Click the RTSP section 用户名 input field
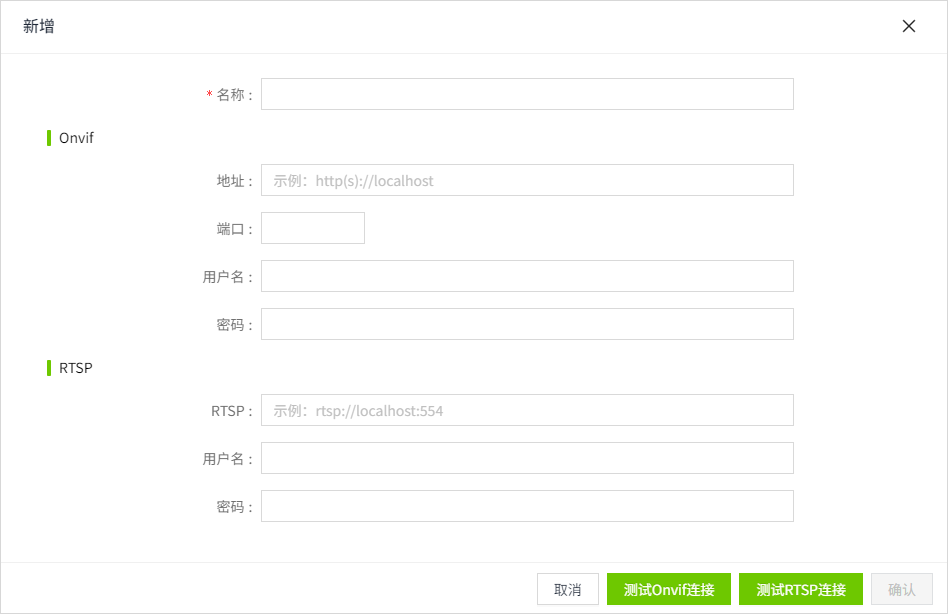The height and width of the screenshot is (614, 948). (x=527, y=458)
